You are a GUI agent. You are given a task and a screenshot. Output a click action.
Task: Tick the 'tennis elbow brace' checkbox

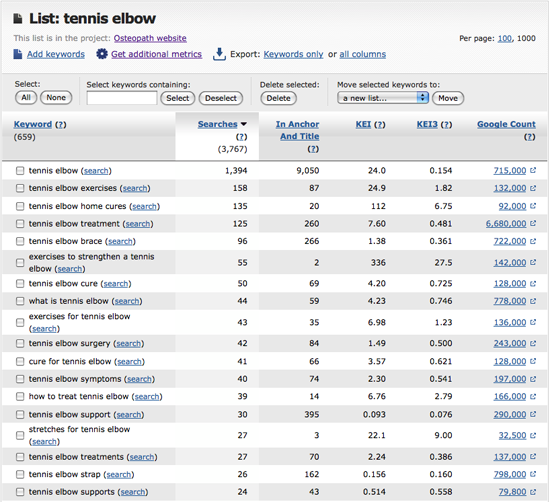click(20, 241)
